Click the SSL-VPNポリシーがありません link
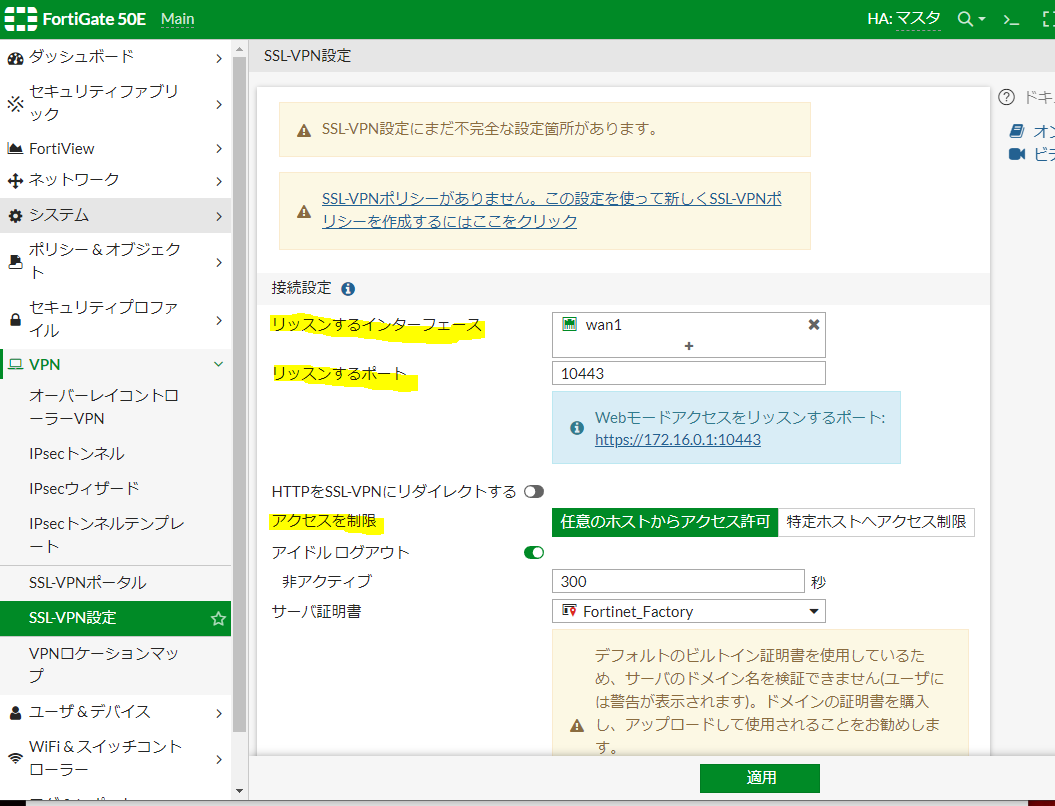 coord(551,210)
